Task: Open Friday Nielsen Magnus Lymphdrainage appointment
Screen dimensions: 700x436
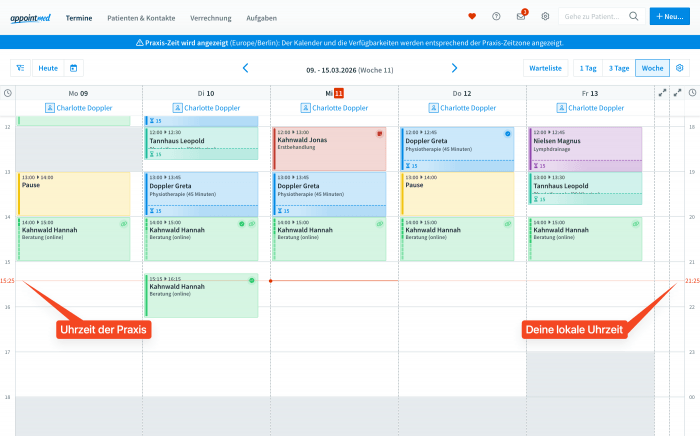Action: (585, 149)
